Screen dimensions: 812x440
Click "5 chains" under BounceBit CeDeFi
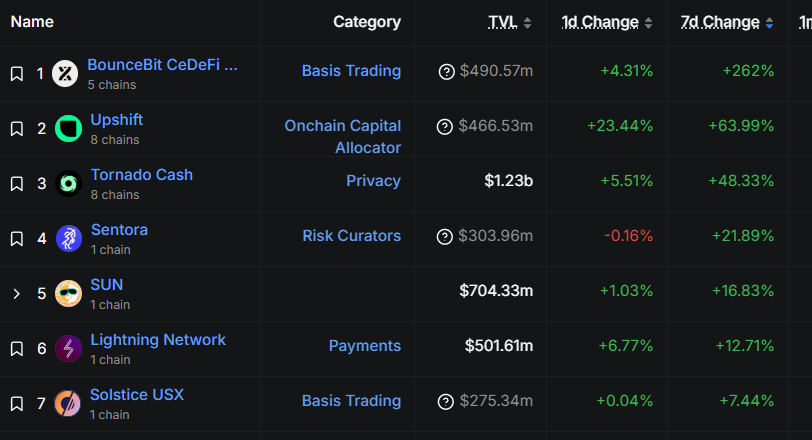tap(112, 85)
